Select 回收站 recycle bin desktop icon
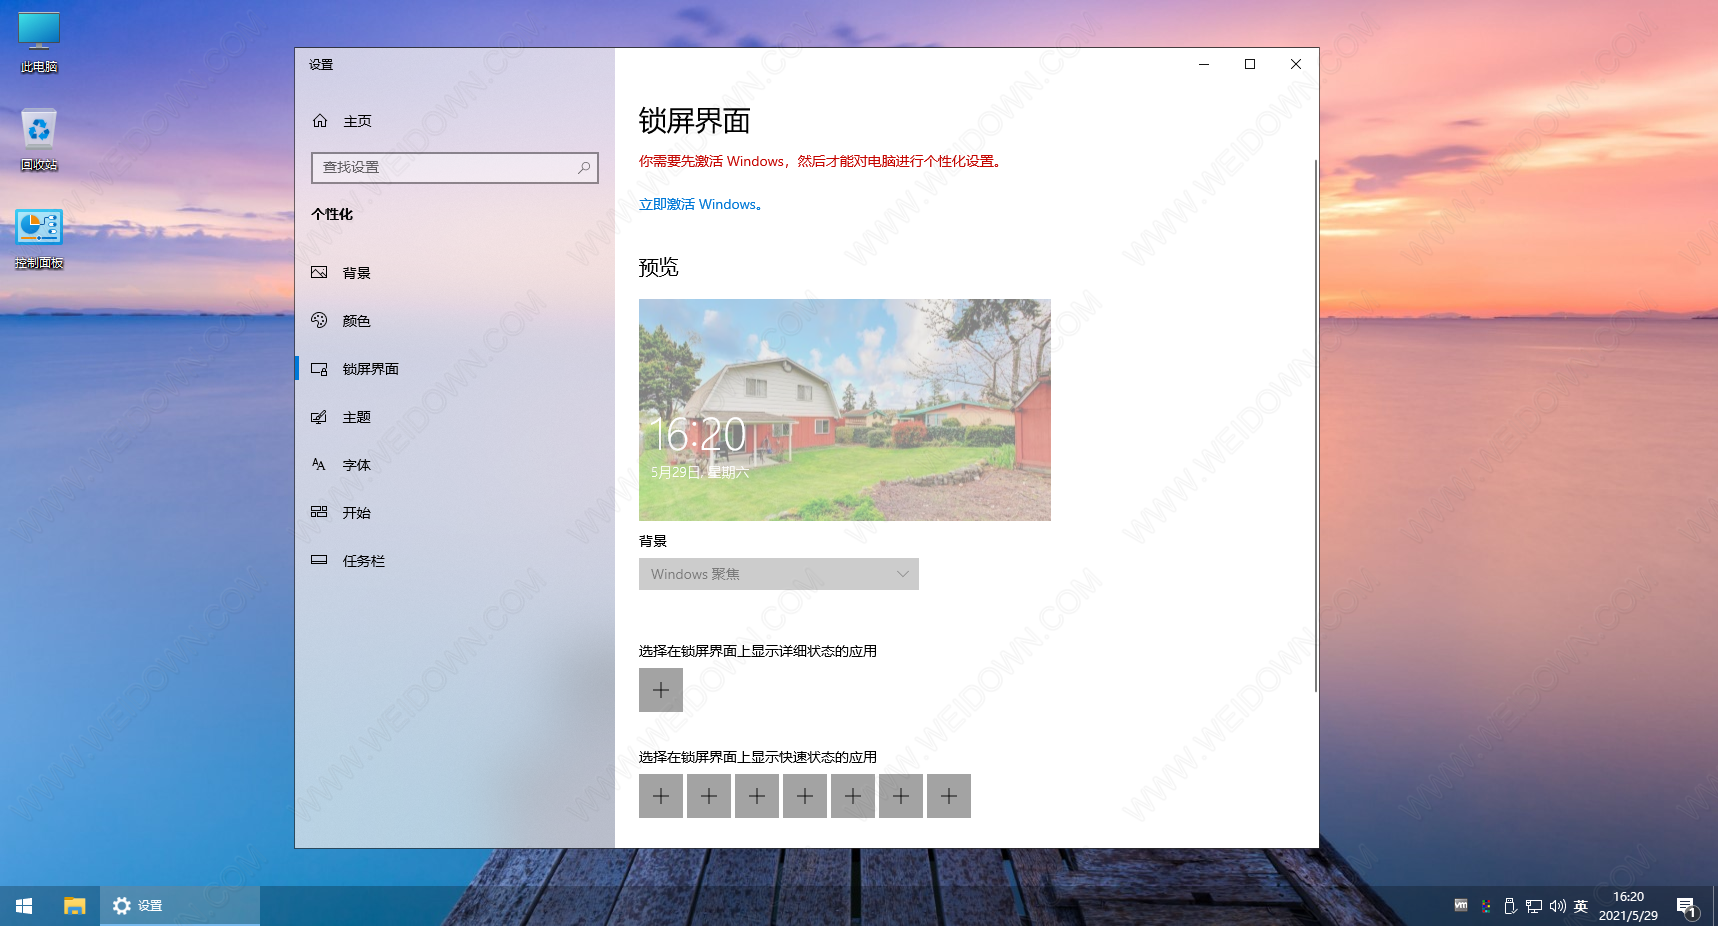 [39, 140]
